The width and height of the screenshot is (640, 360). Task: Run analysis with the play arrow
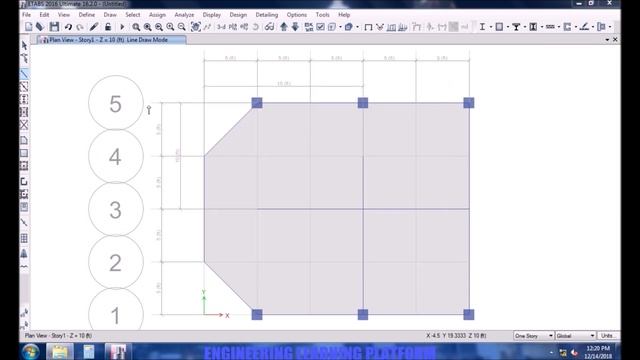pyautogui.click(x=122, y=27)
